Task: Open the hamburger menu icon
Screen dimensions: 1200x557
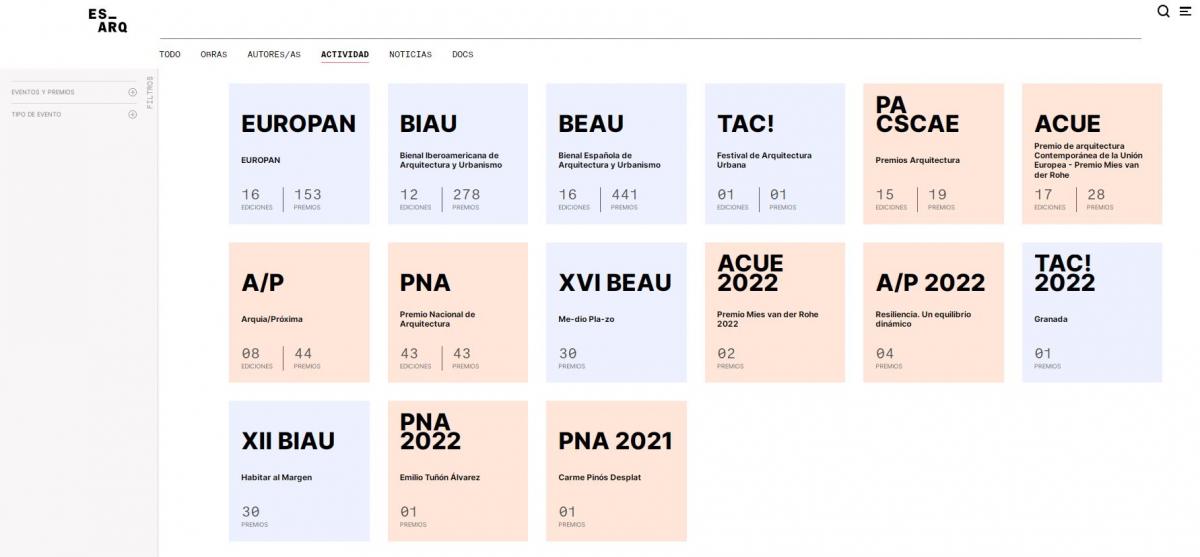Action: pyautogui.click(x=1185, y=11)
